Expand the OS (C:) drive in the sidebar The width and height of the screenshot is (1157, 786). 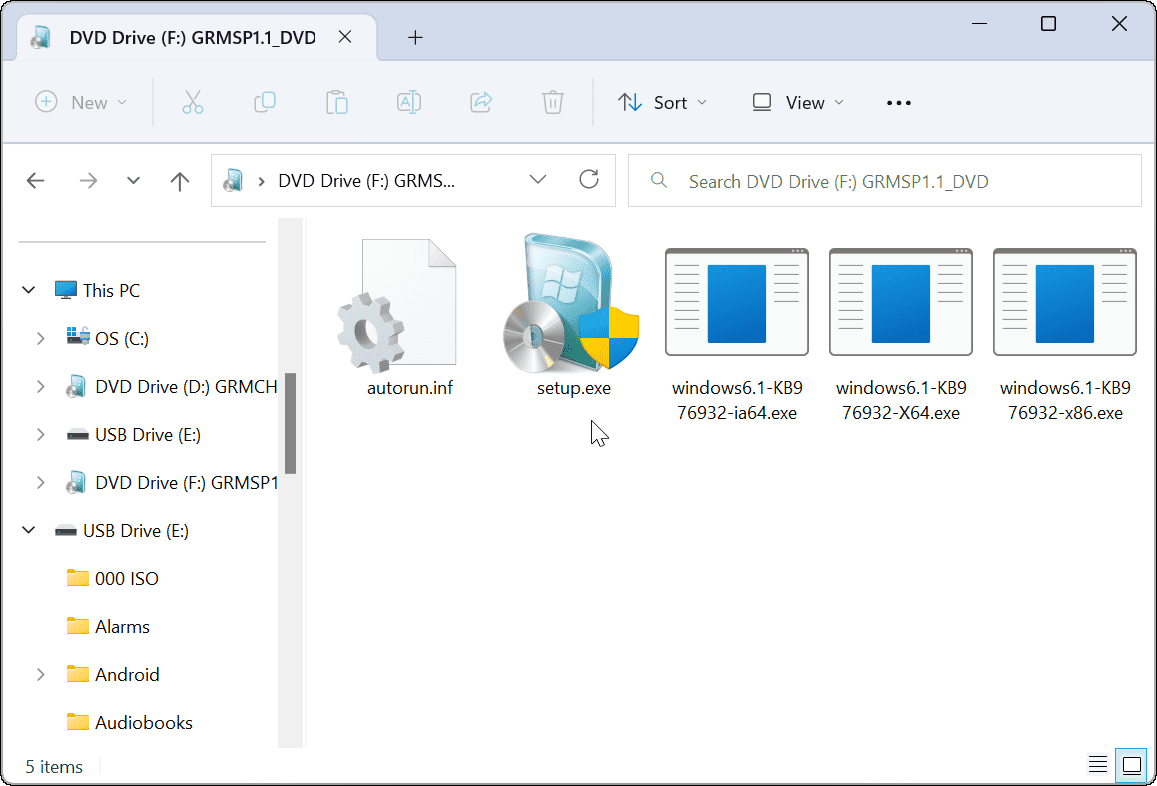[x=40, y=338]
